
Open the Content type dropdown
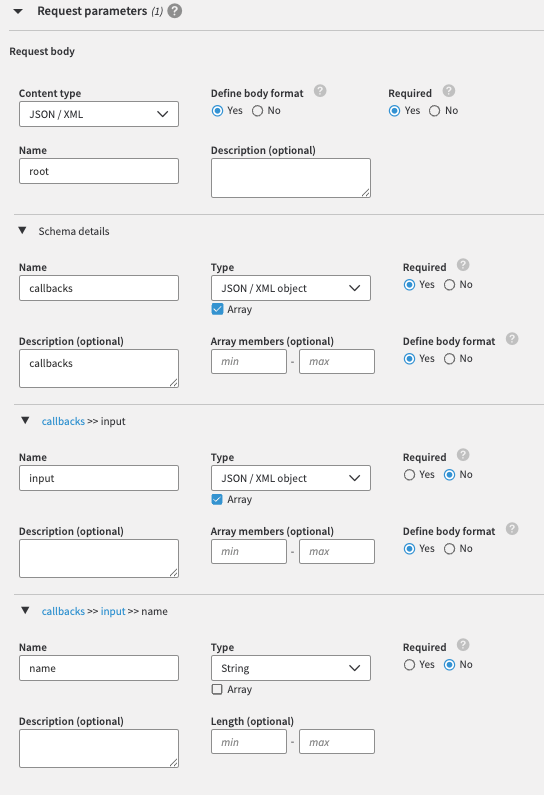(99, 114)
